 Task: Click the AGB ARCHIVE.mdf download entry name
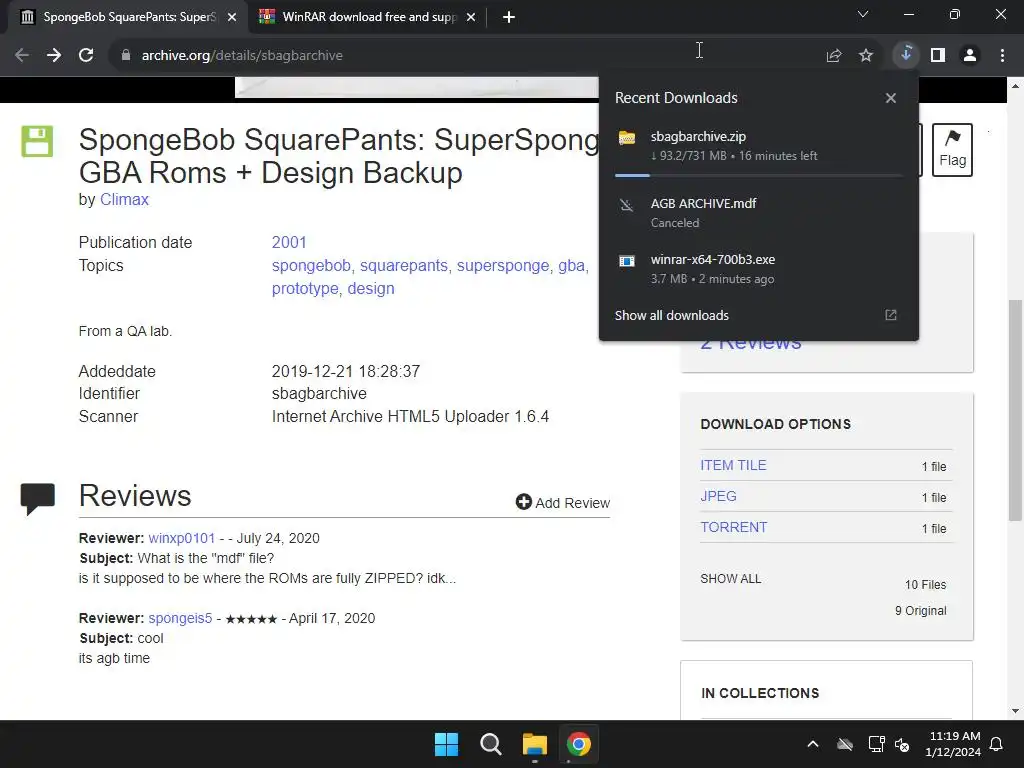(x=703, y=204)
